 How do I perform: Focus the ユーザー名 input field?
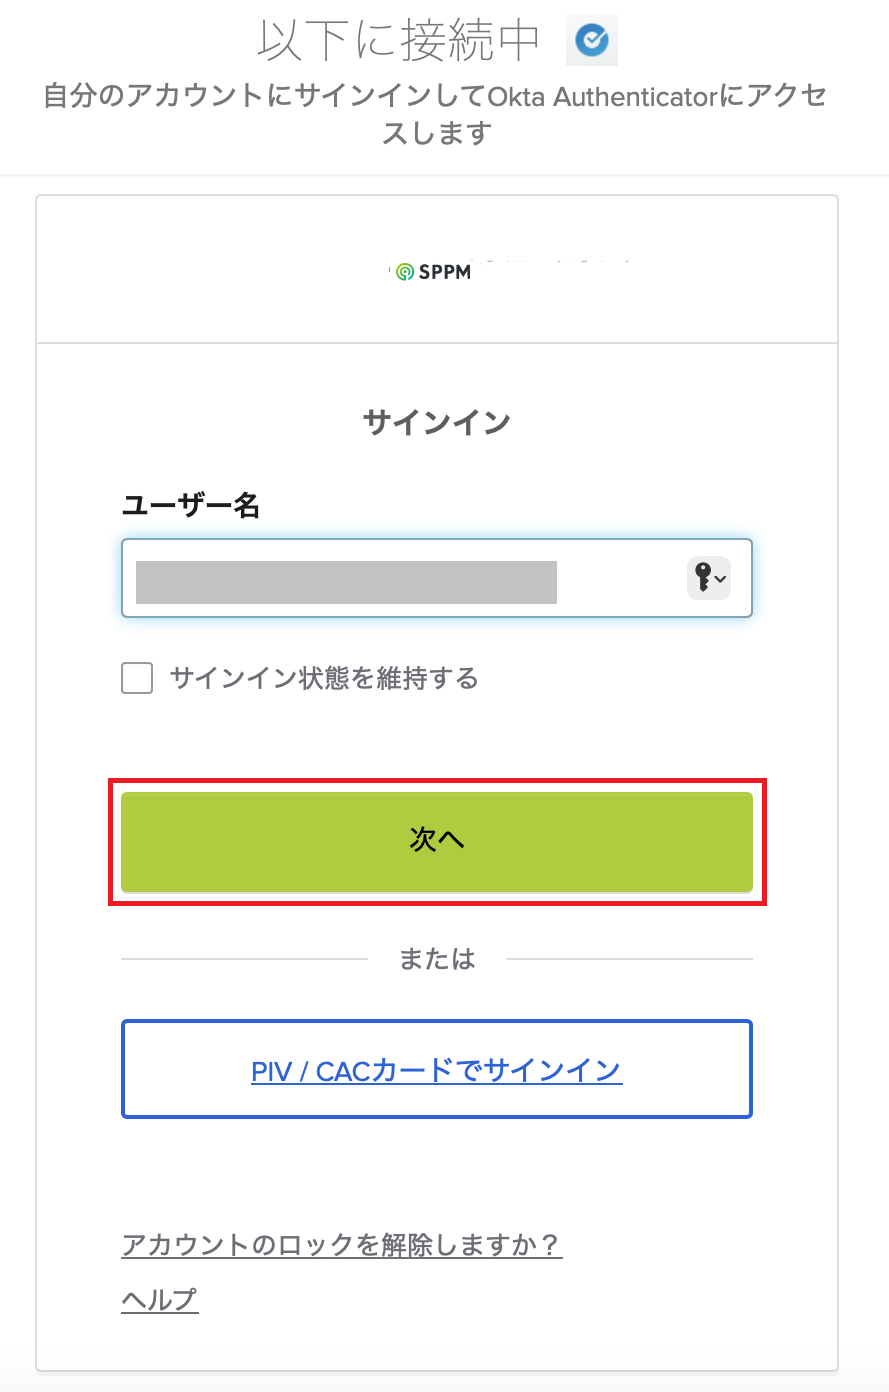437,578
